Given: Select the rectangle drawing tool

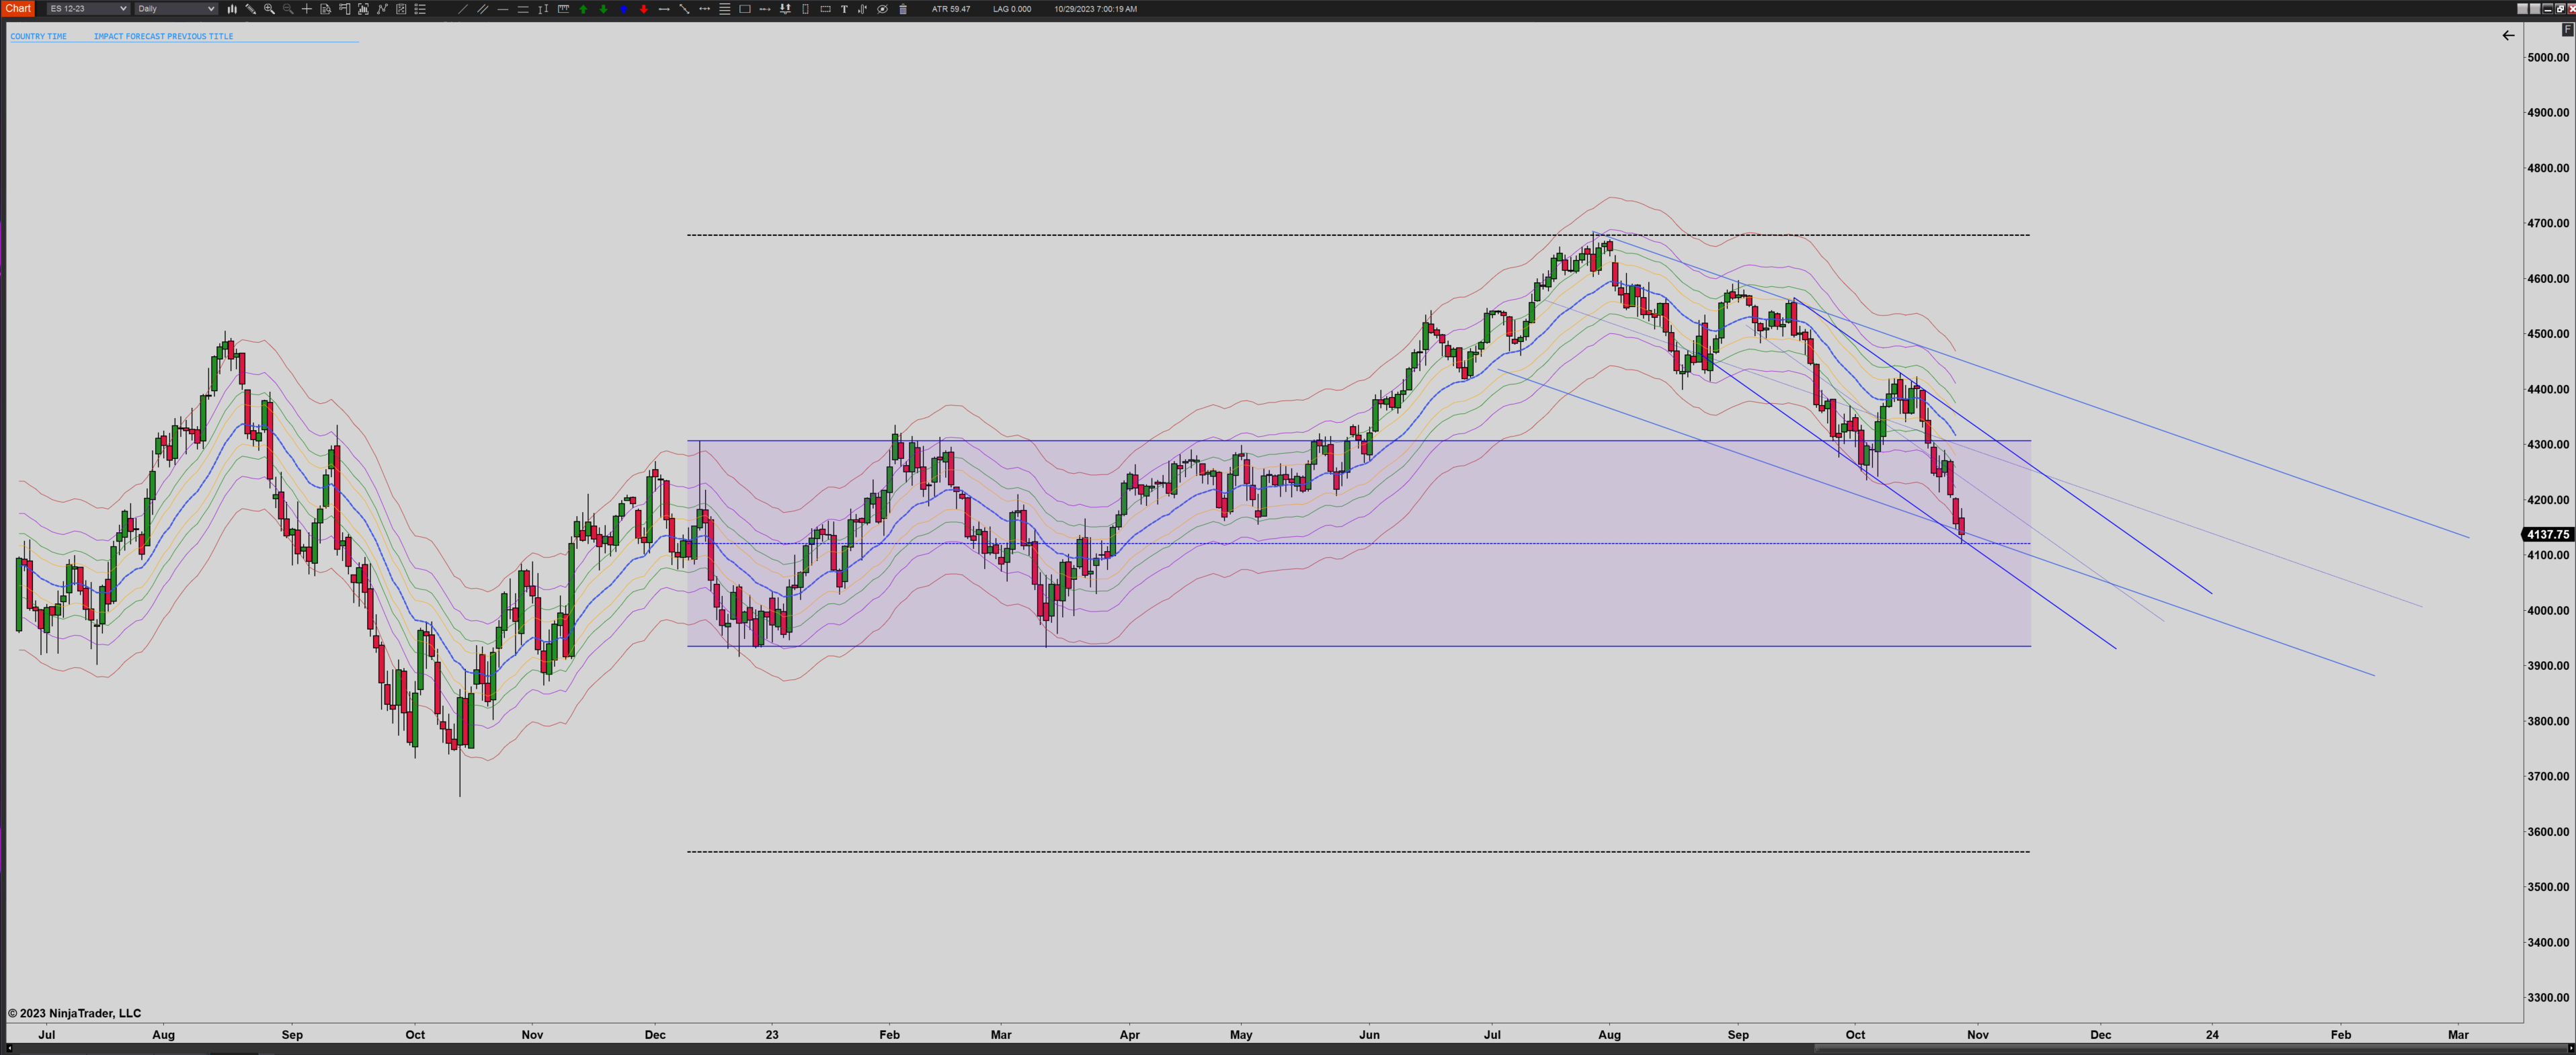Looking at the screenshot, I should point(745,9).
